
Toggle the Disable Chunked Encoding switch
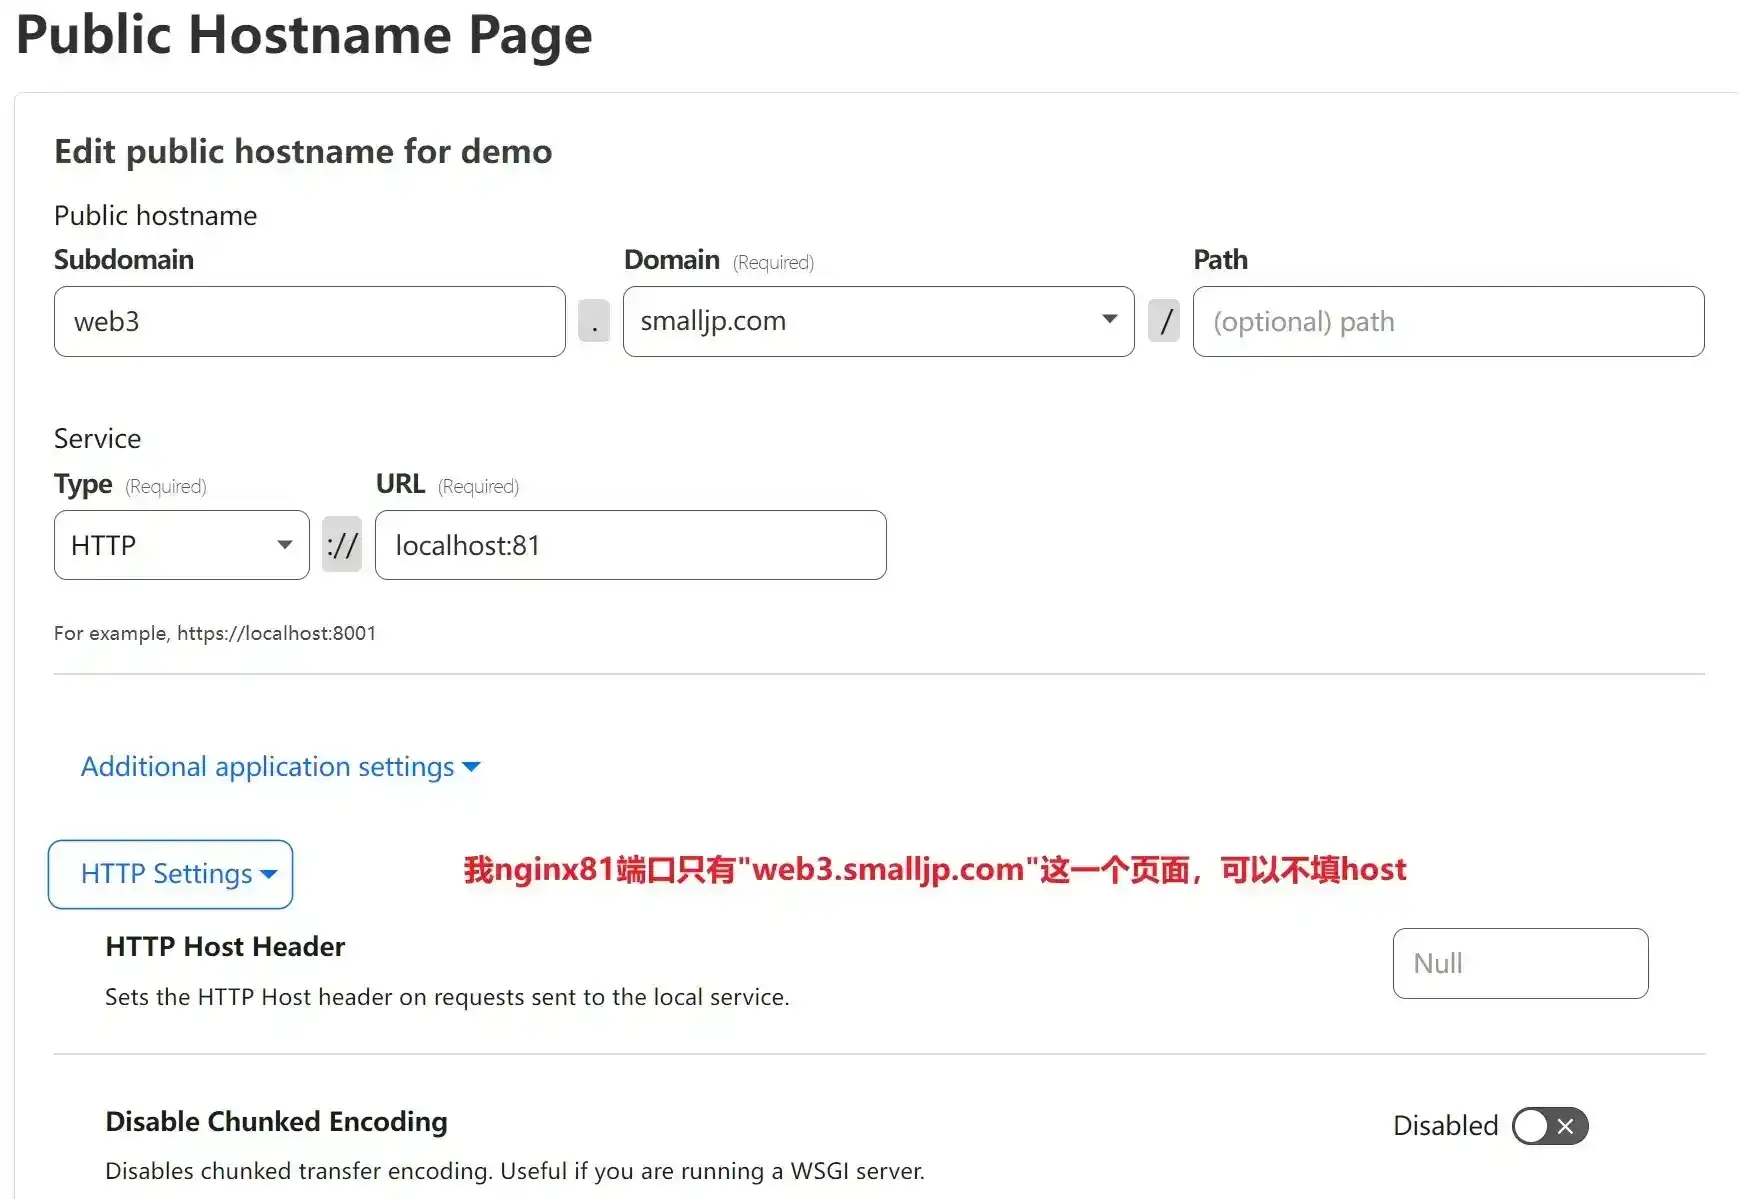(x=1550, y=1126)
